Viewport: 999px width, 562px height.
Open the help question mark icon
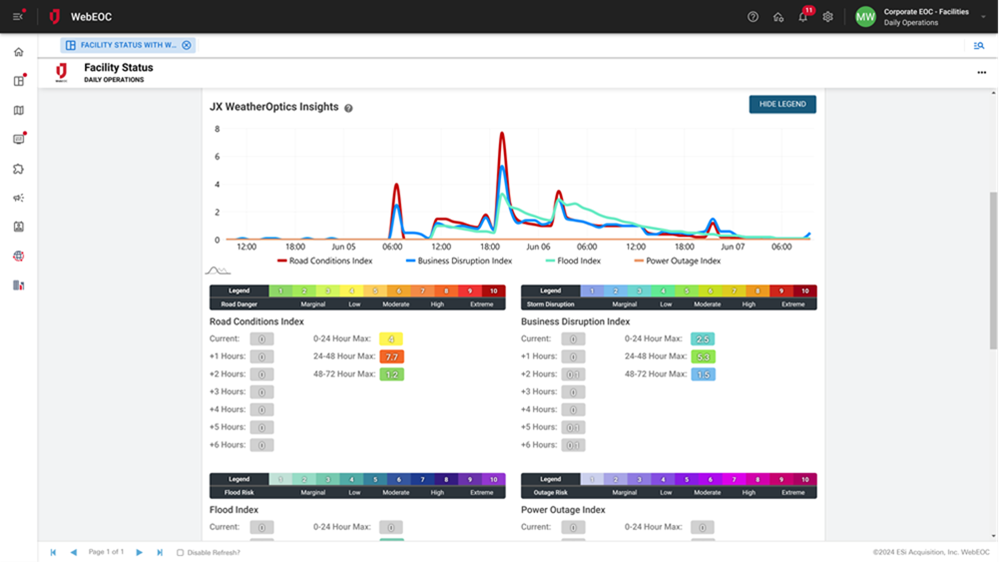[753, 17]
